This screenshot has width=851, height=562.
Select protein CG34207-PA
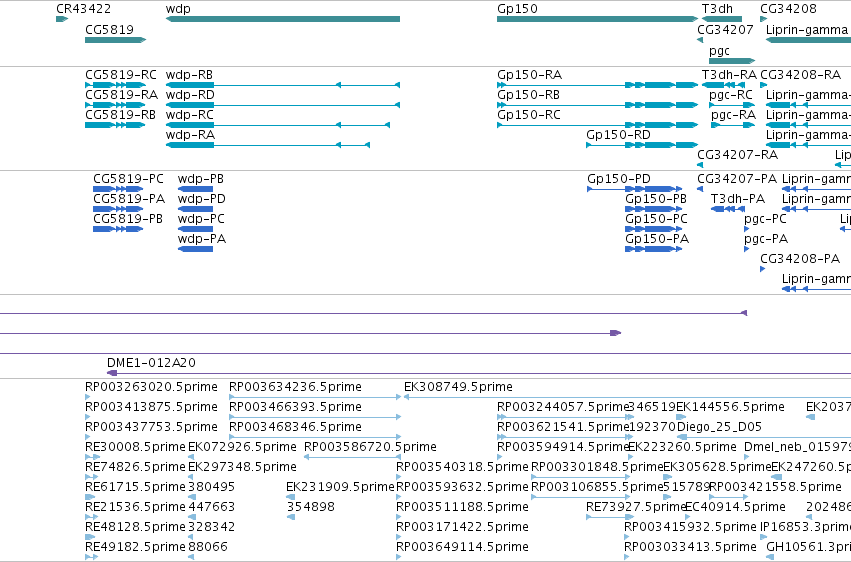click(700, 189)
